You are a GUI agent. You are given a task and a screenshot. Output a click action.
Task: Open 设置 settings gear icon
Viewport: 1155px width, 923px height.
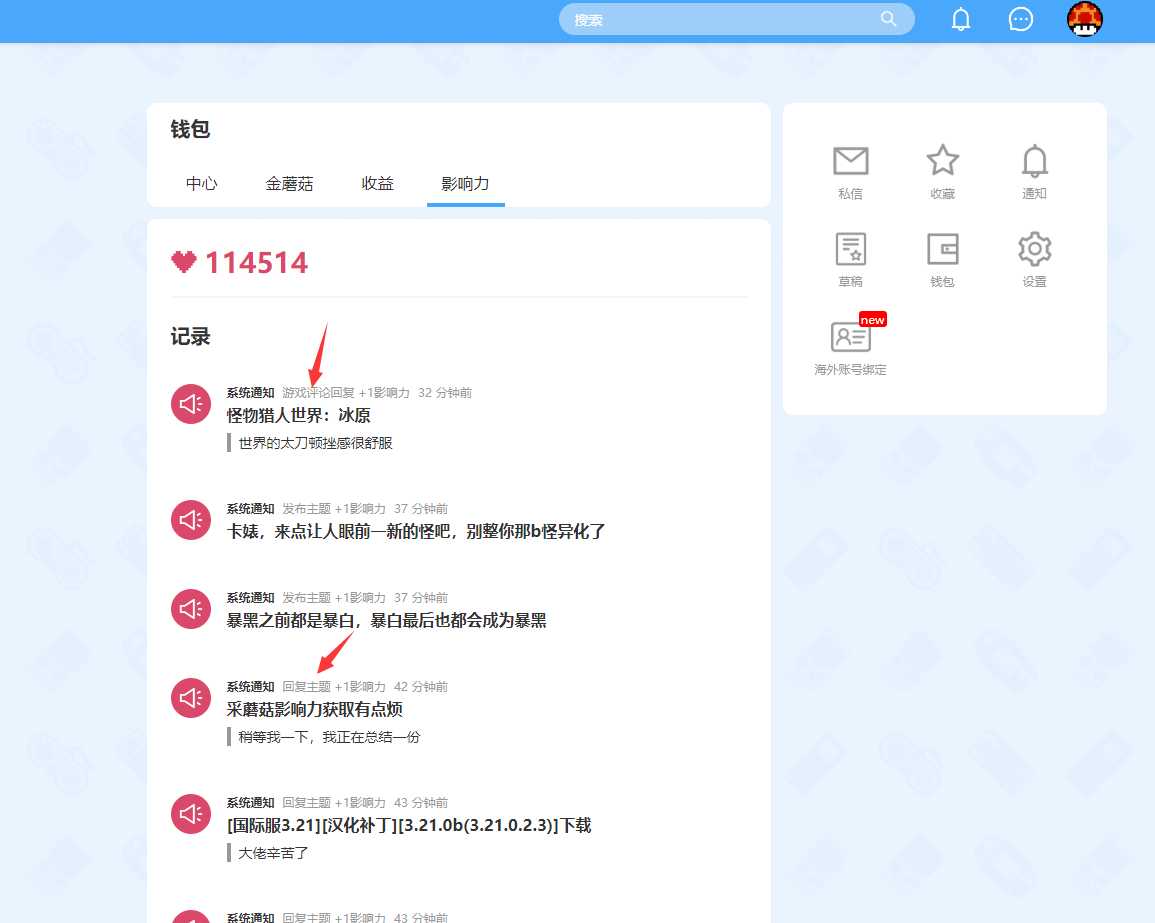[1034, 250]
